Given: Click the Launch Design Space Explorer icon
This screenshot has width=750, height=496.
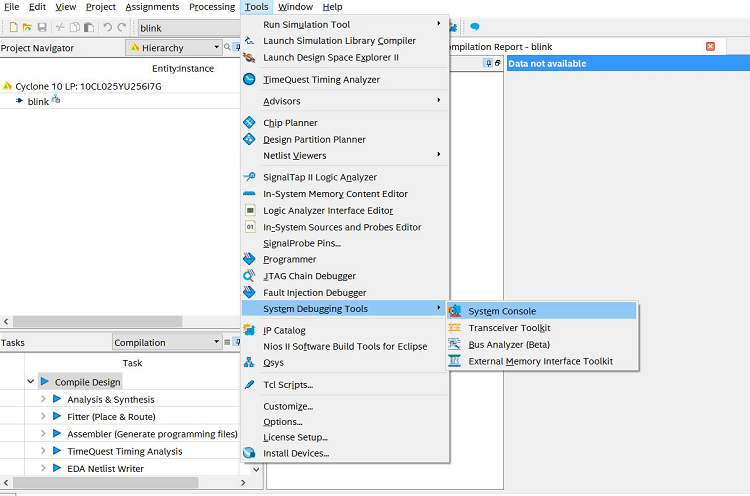Looking at the screenshot, I should tap(249, 57).
